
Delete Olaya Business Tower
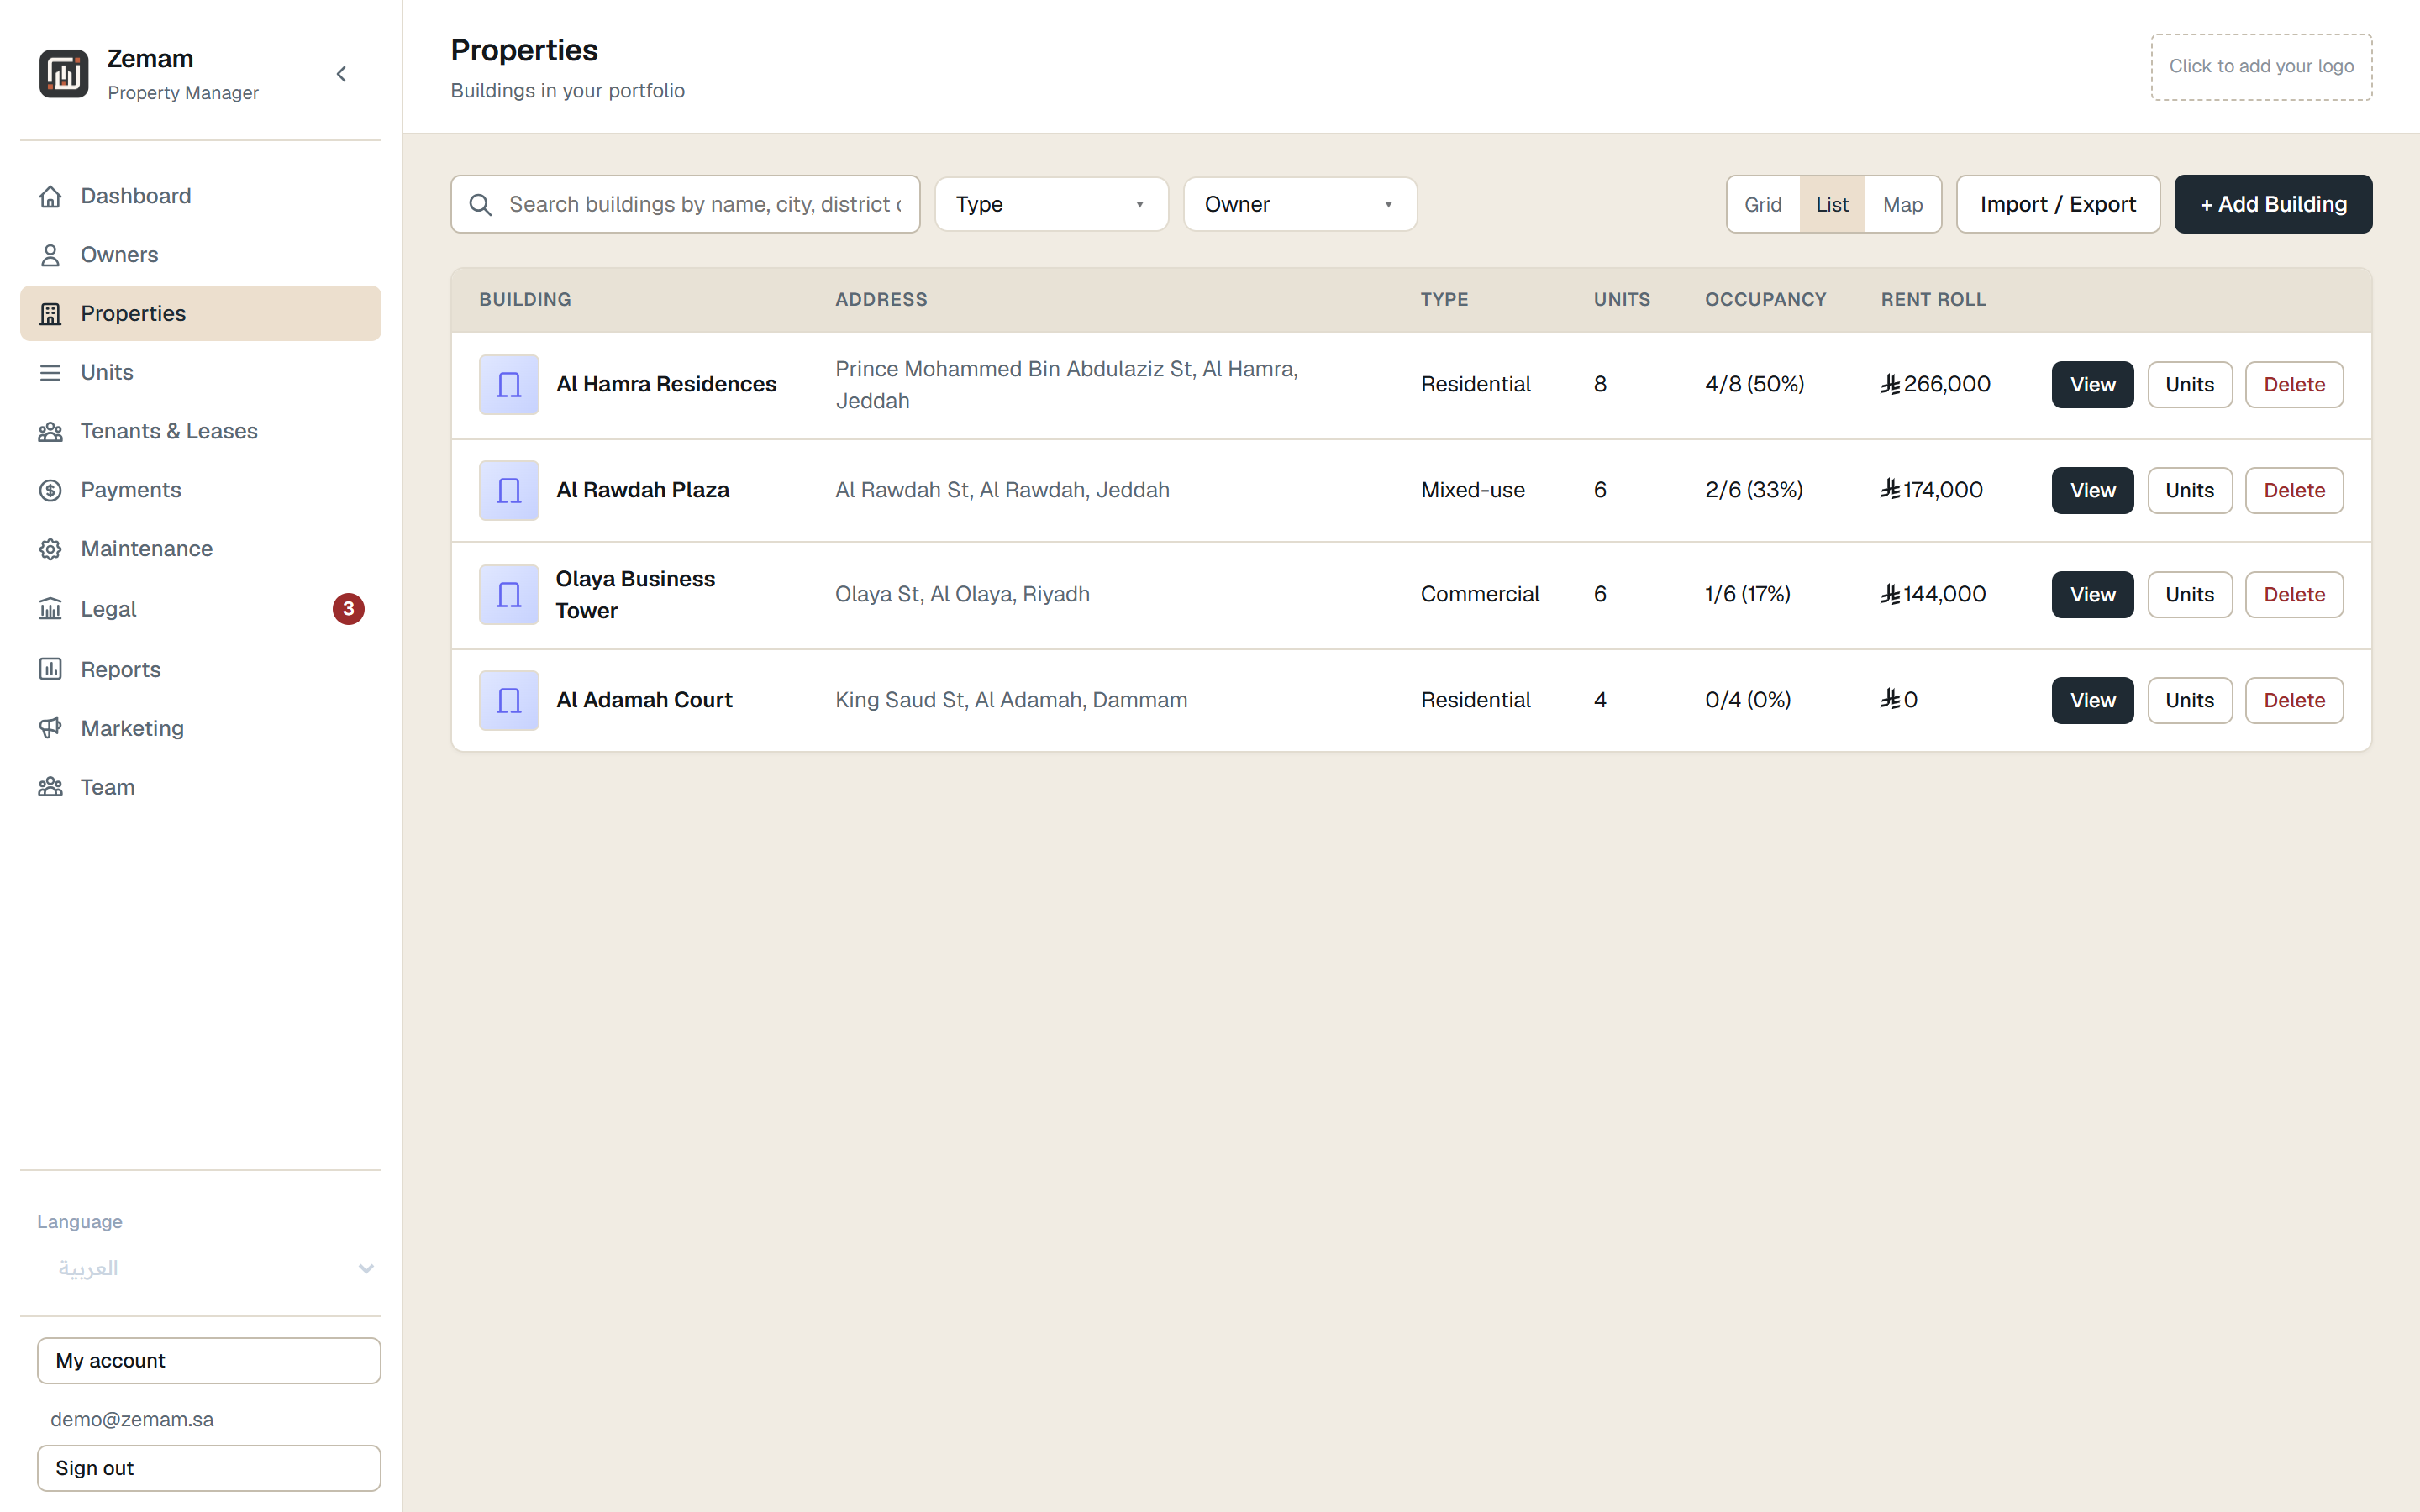(x=2294, y=595)
